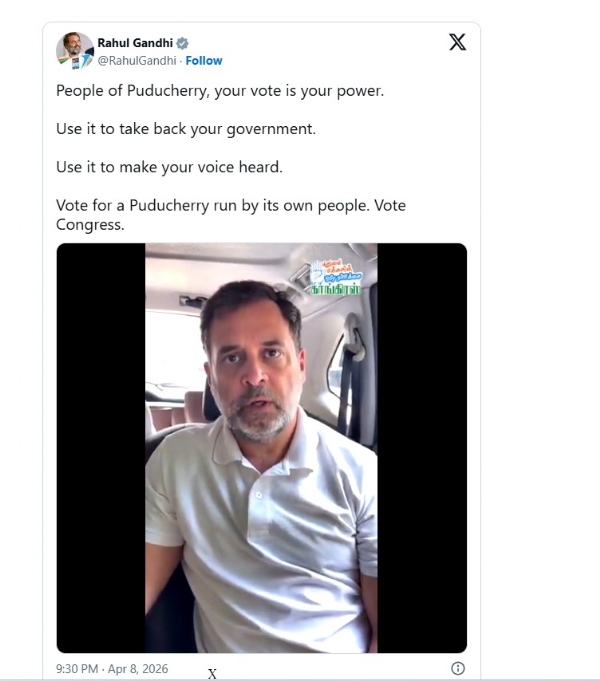600x681 pixels.
Task: Open Rahul Gandhi's profile avatar
Action: coord(75,50)
